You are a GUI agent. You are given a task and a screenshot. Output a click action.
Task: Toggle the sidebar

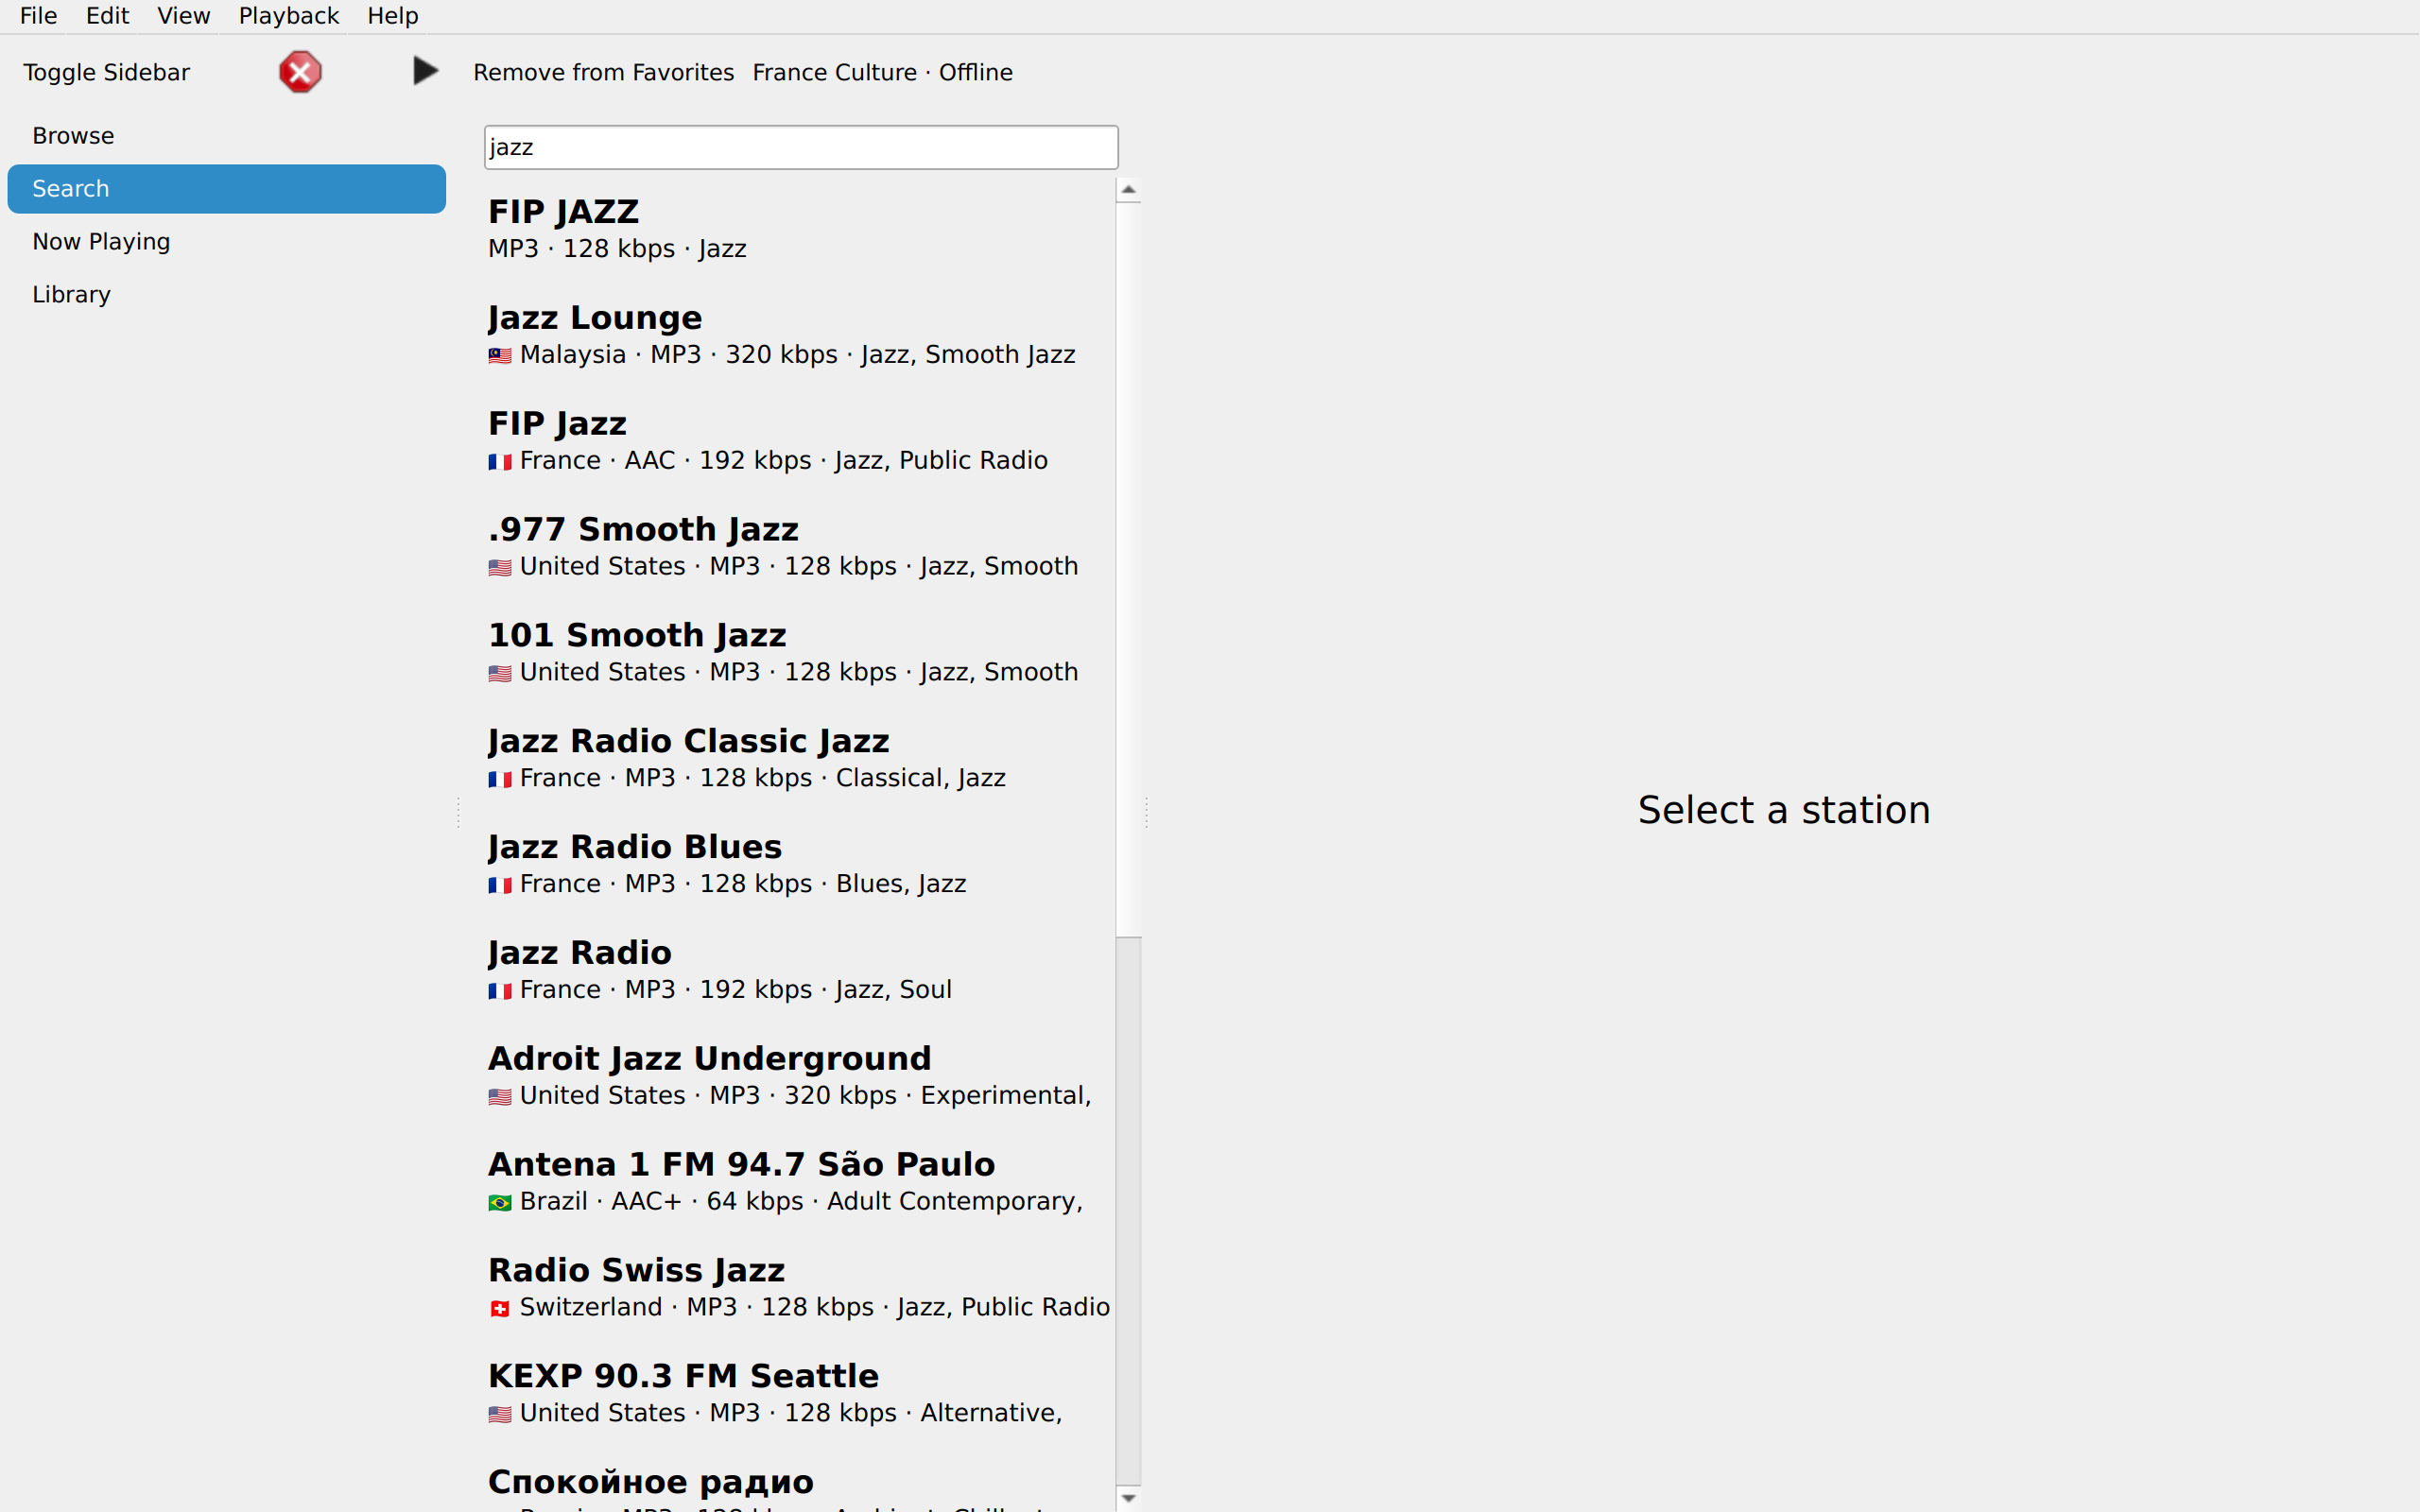pyautogui.click(x=106, y=72)
